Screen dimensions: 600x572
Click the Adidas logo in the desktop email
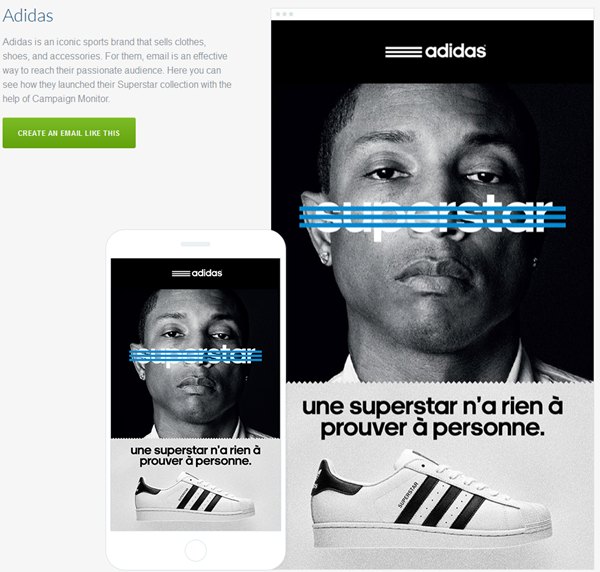[x=435, y=51]
